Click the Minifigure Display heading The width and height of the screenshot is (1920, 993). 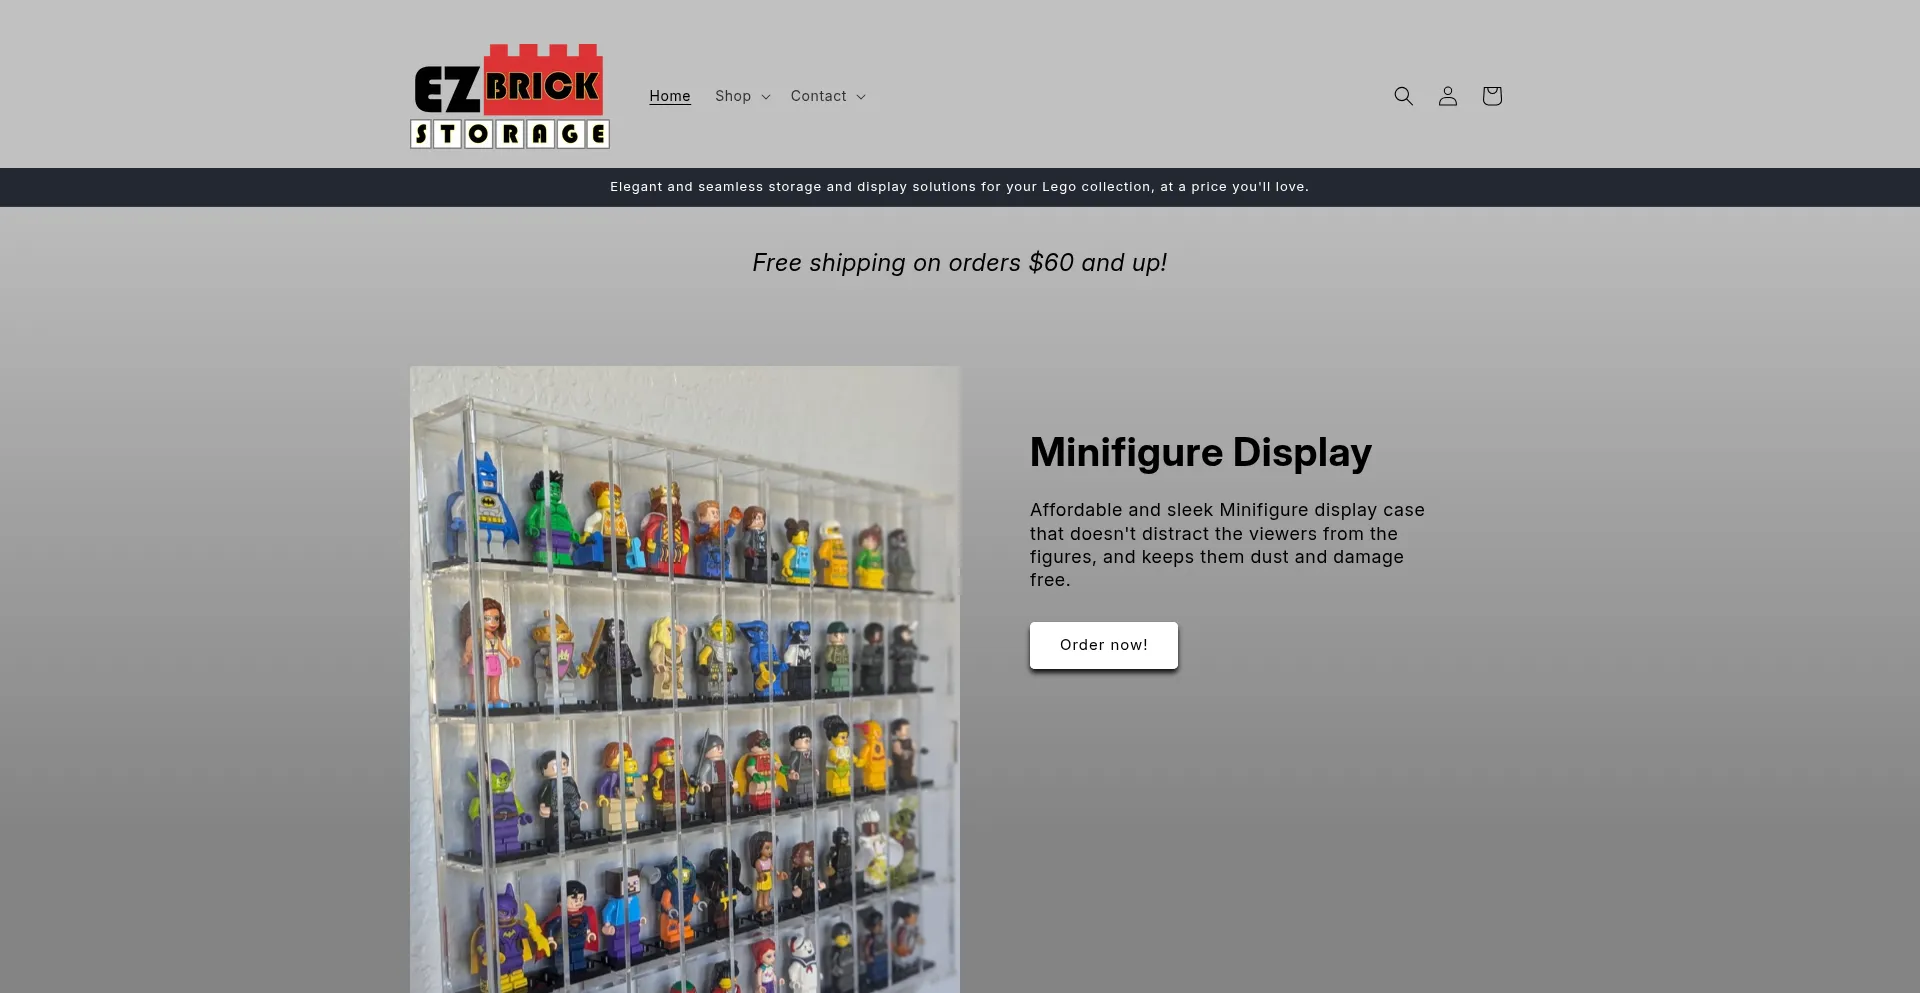1201,452
